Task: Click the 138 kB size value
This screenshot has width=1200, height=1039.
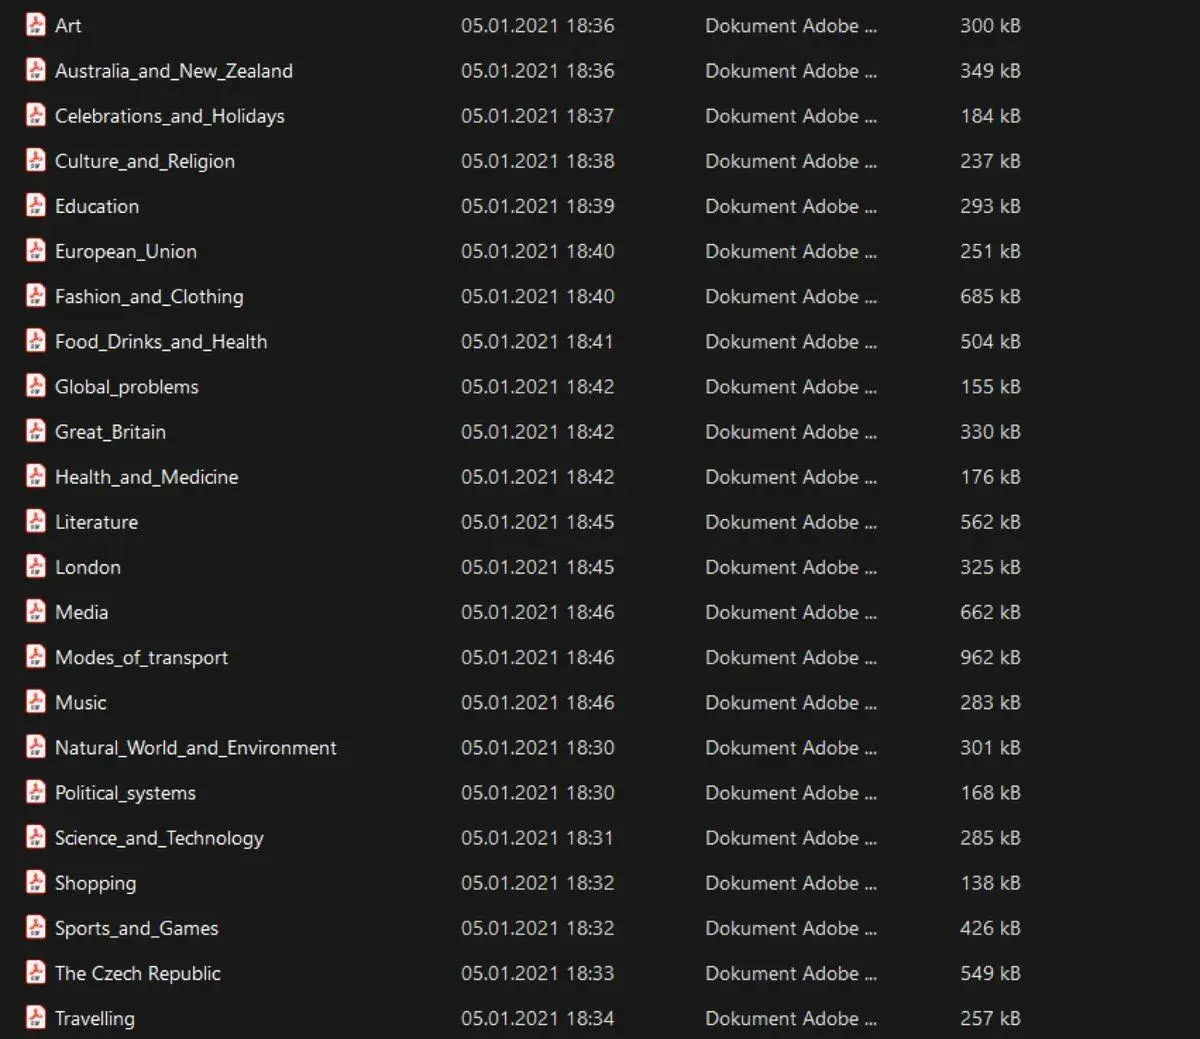Action: [x=990, y=883]
